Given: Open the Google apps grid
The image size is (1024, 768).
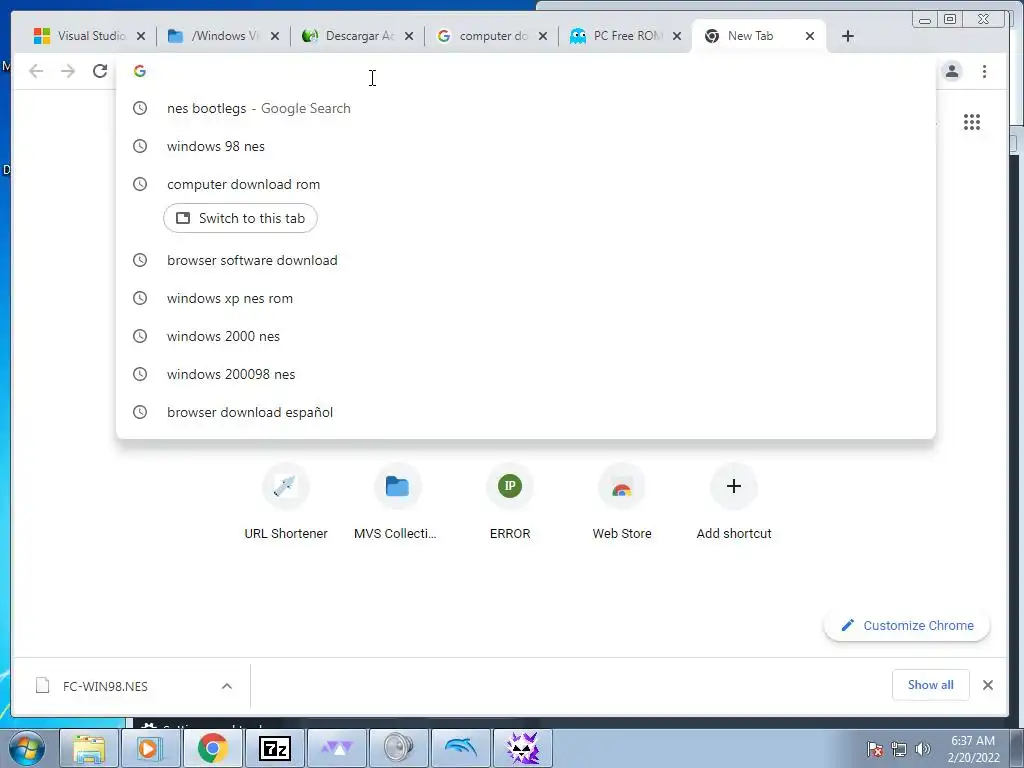Looking at the screenshot, I should coord(972,122).
